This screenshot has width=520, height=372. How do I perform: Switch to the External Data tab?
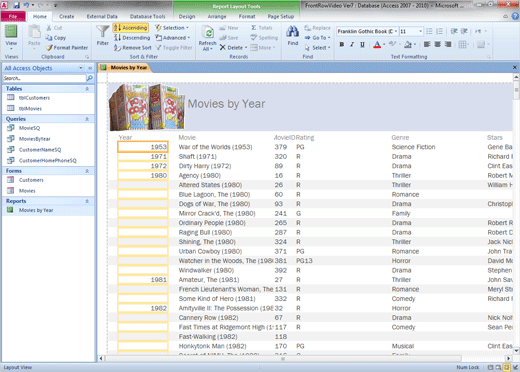(102, 16)
